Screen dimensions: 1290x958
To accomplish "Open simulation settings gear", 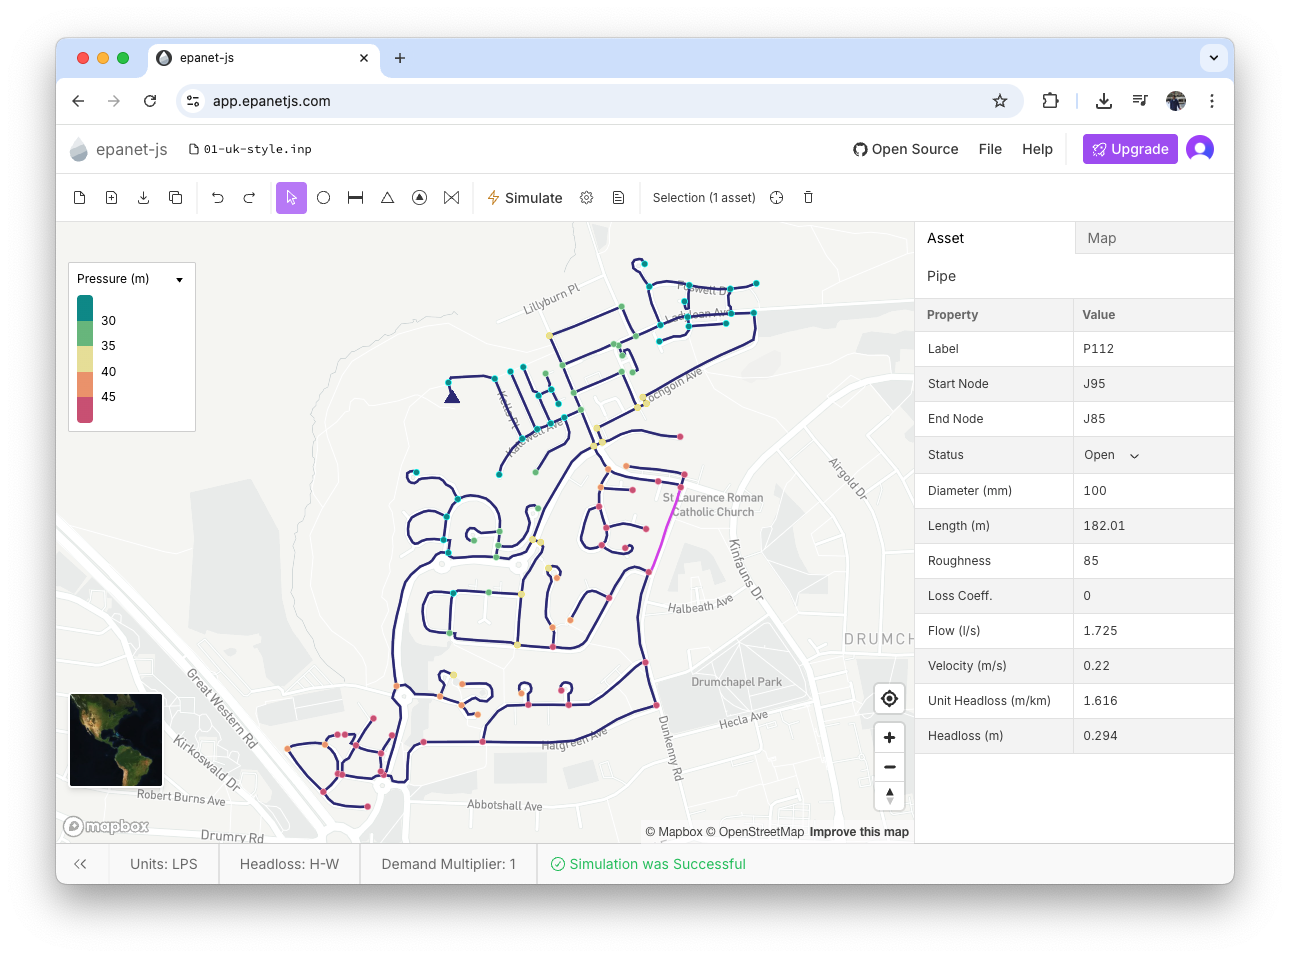I will point(587,198).
